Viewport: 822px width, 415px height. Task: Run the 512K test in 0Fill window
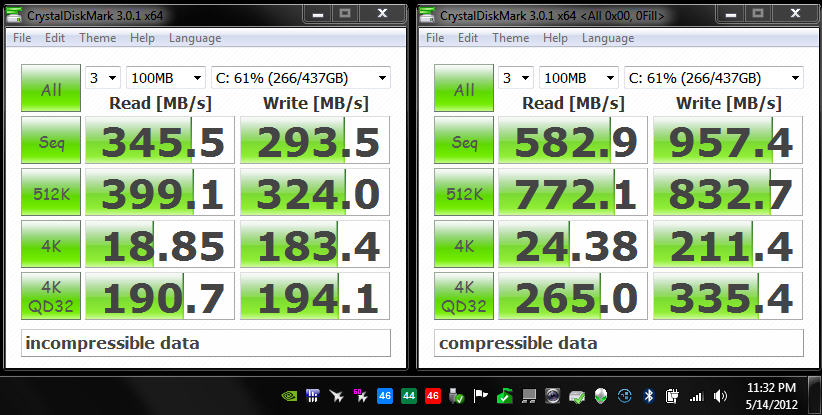click(464, 192)
